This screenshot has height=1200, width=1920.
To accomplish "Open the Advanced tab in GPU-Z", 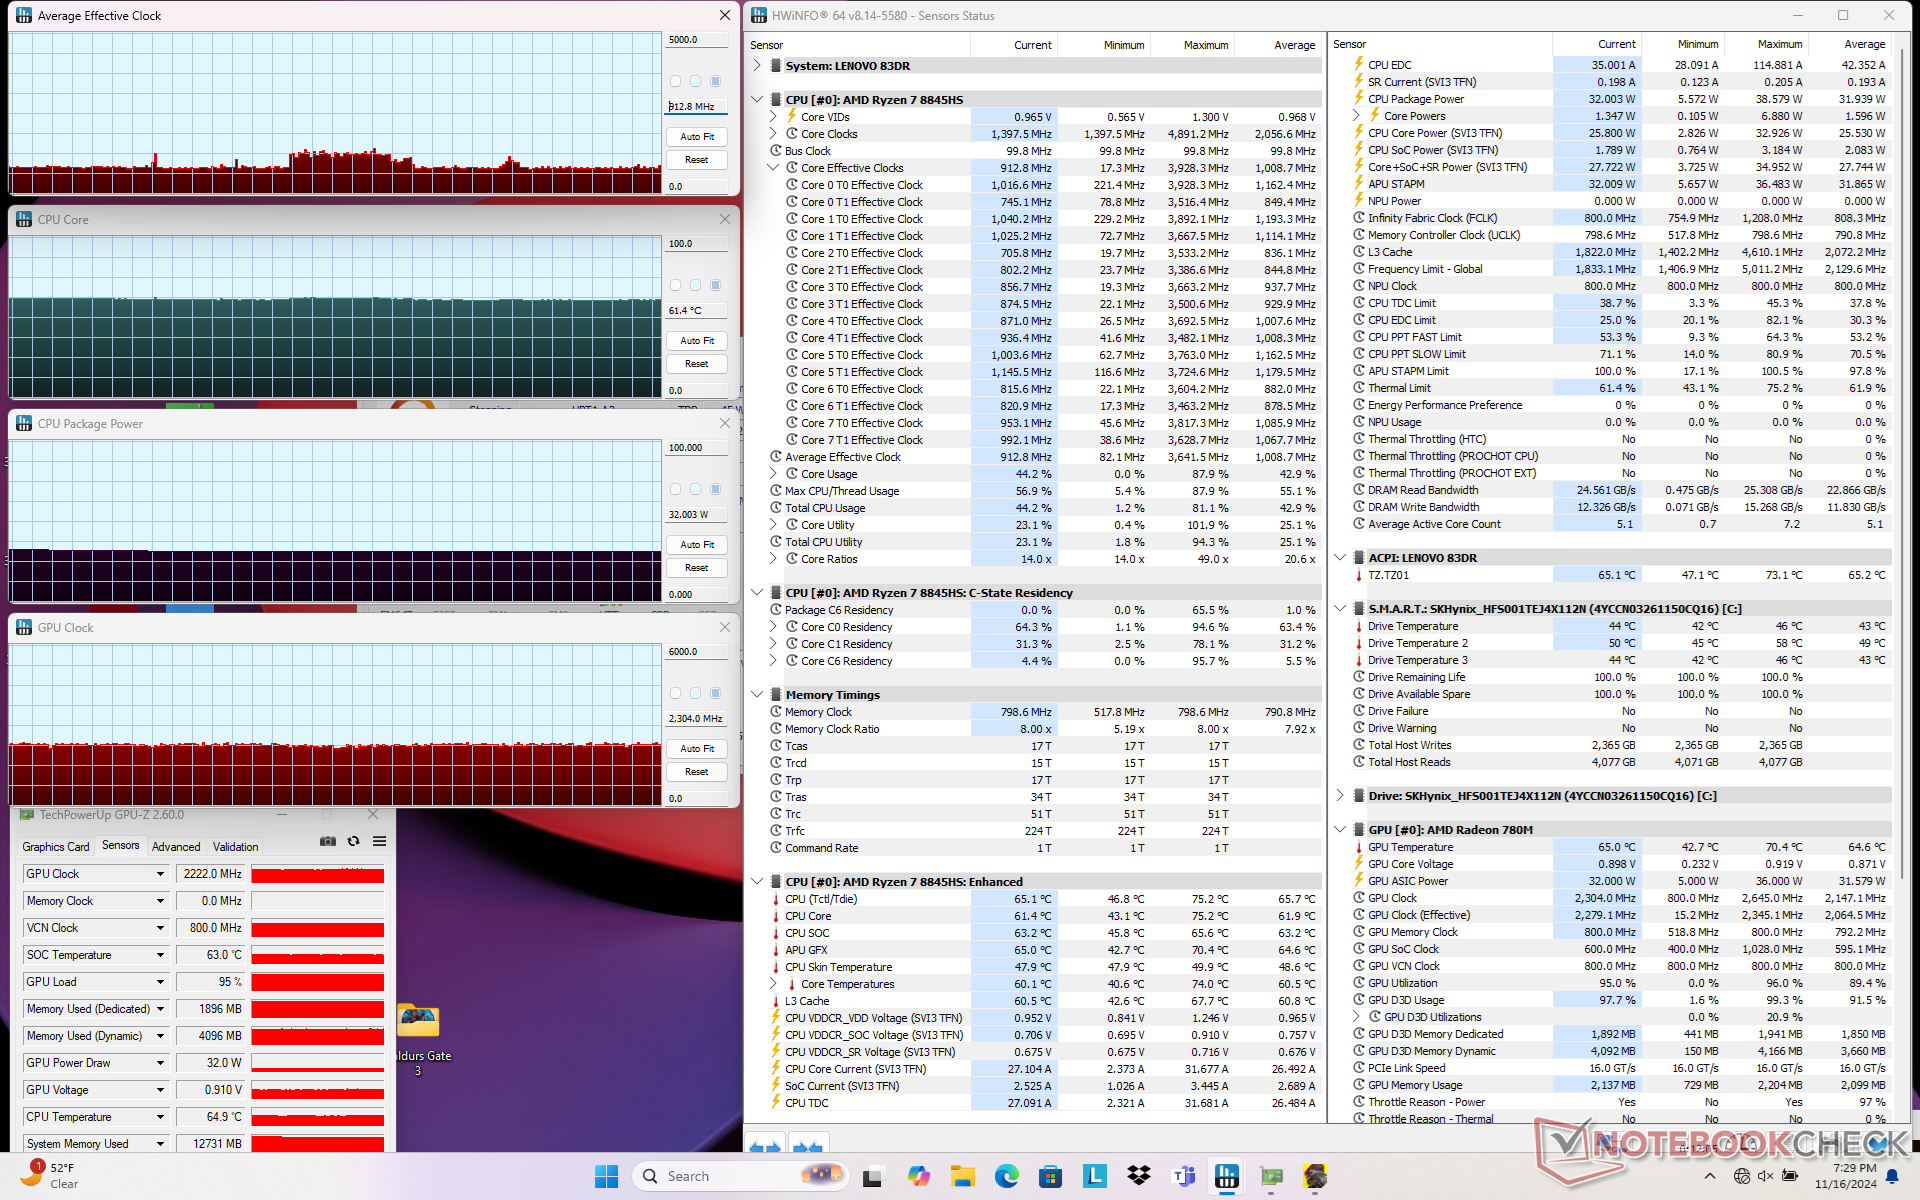I will 176,847.
